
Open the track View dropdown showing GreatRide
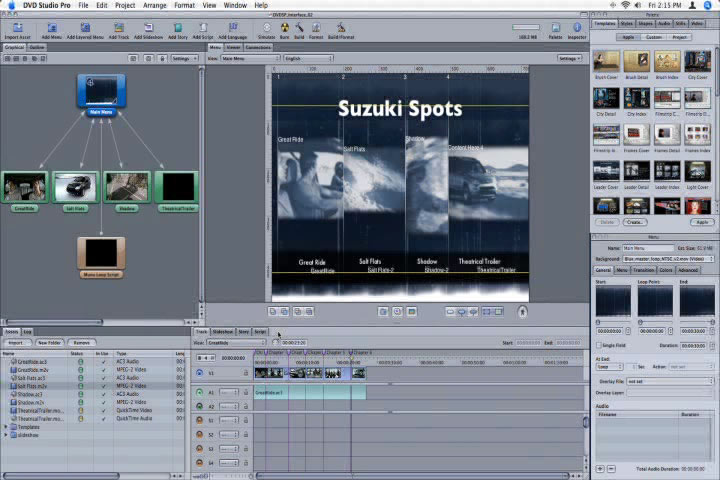tap(236, 343)
